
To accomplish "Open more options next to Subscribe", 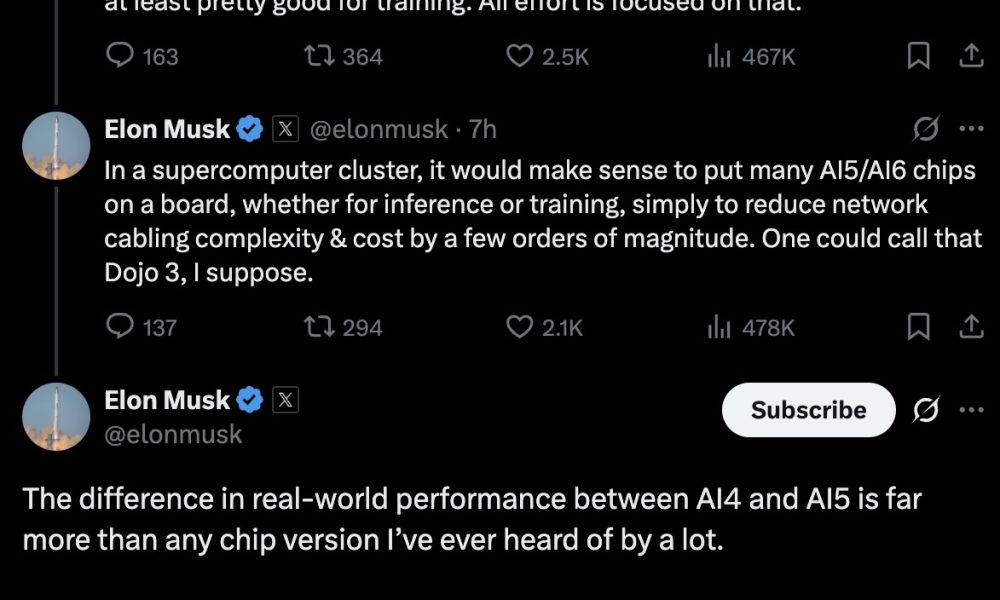I will pos(971,410).
